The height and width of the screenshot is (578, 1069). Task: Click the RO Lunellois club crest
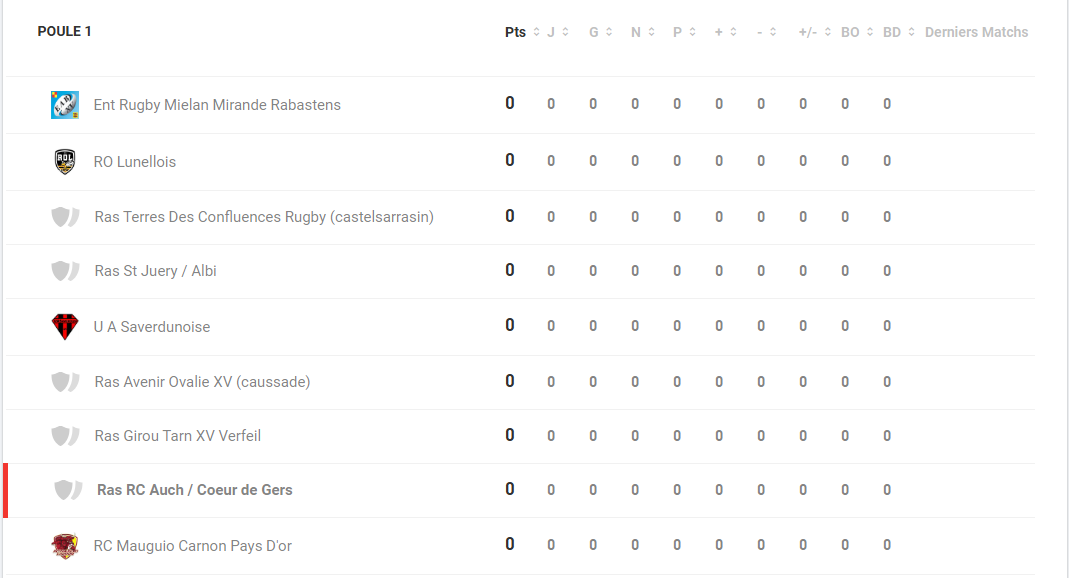(65, 162)
